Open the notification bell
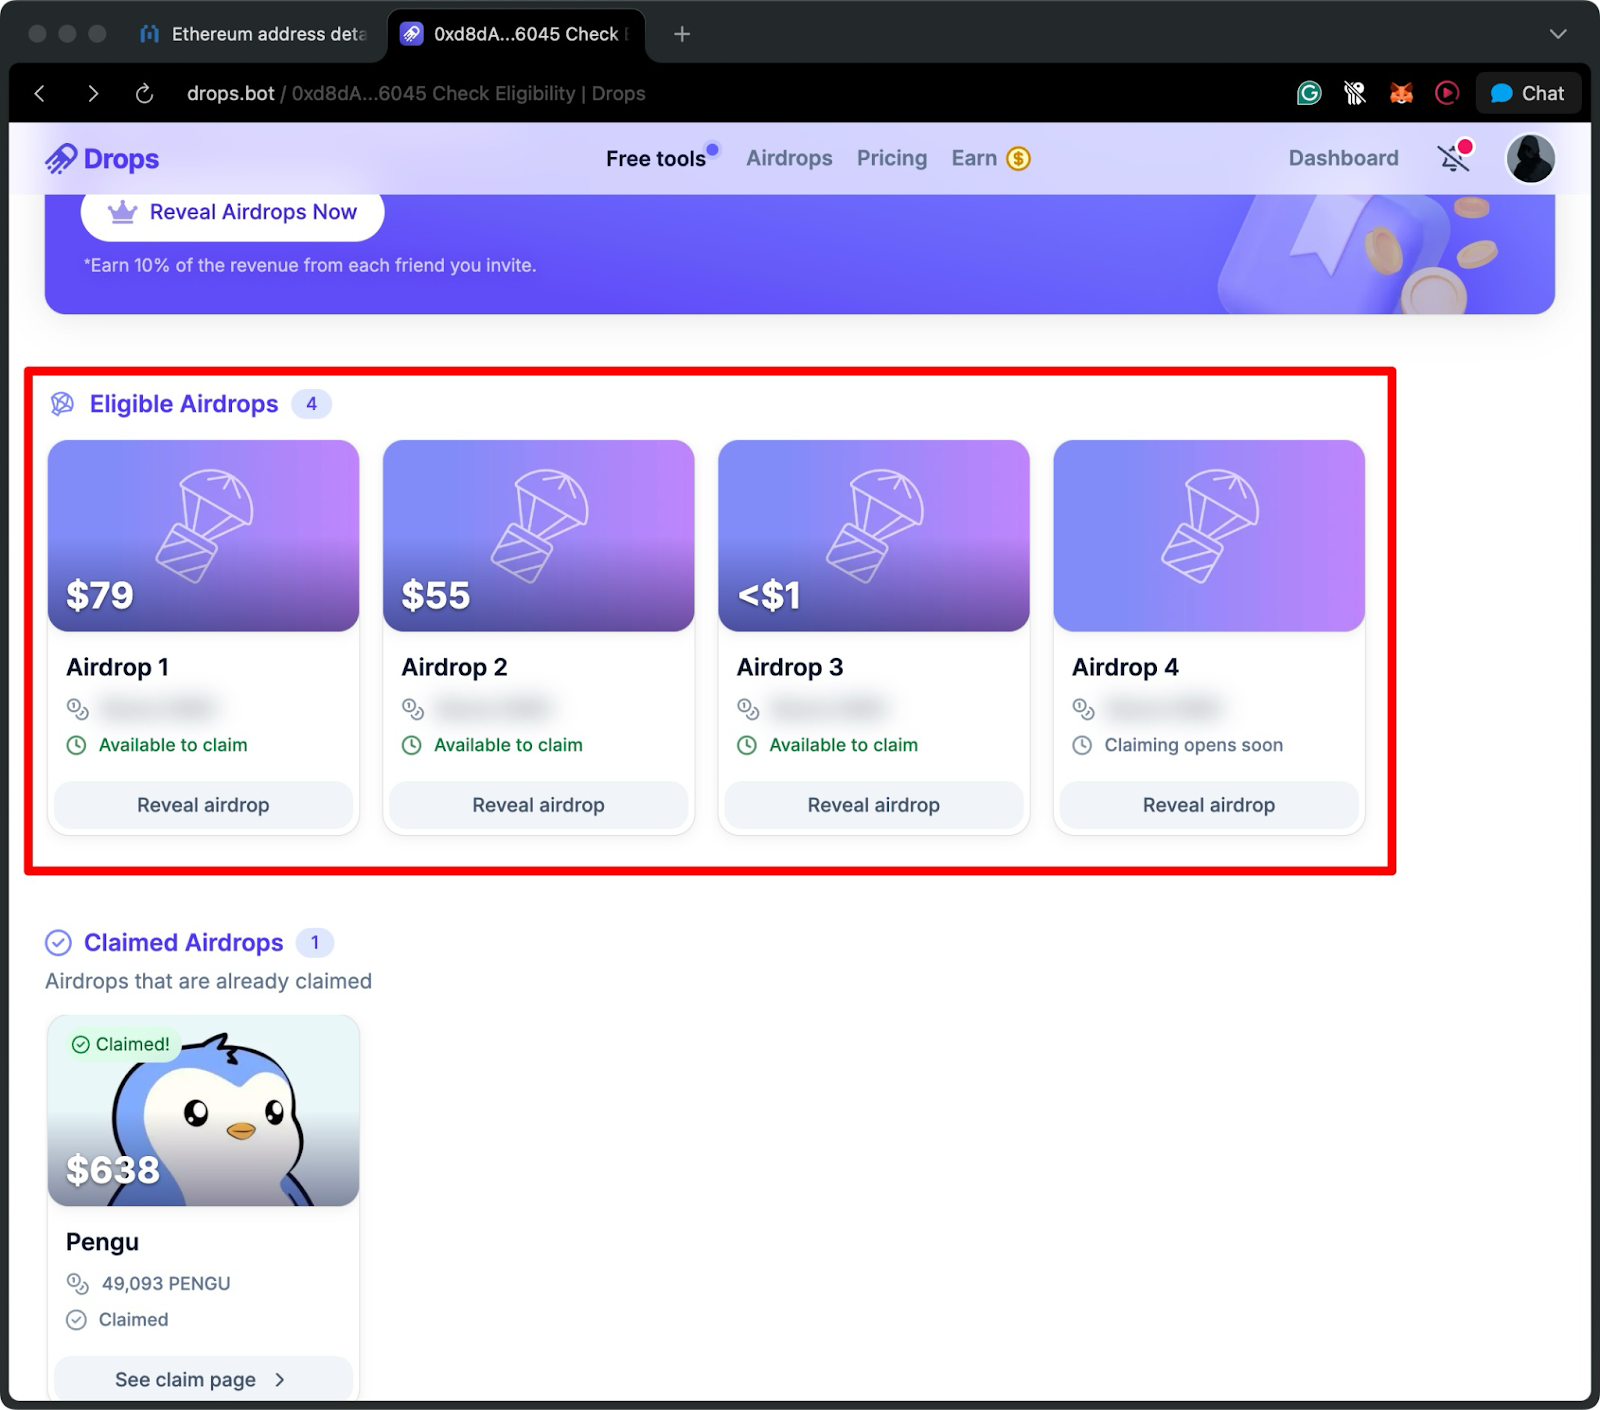The width and height of the screenshot is (1600, 1410). click(1452, 158)
